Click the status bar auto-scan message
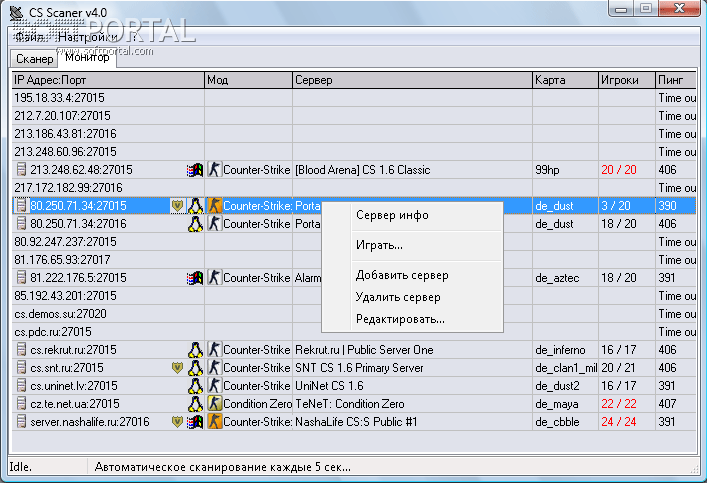Screen dimensions: 707x483 click(x=223, y=467)
